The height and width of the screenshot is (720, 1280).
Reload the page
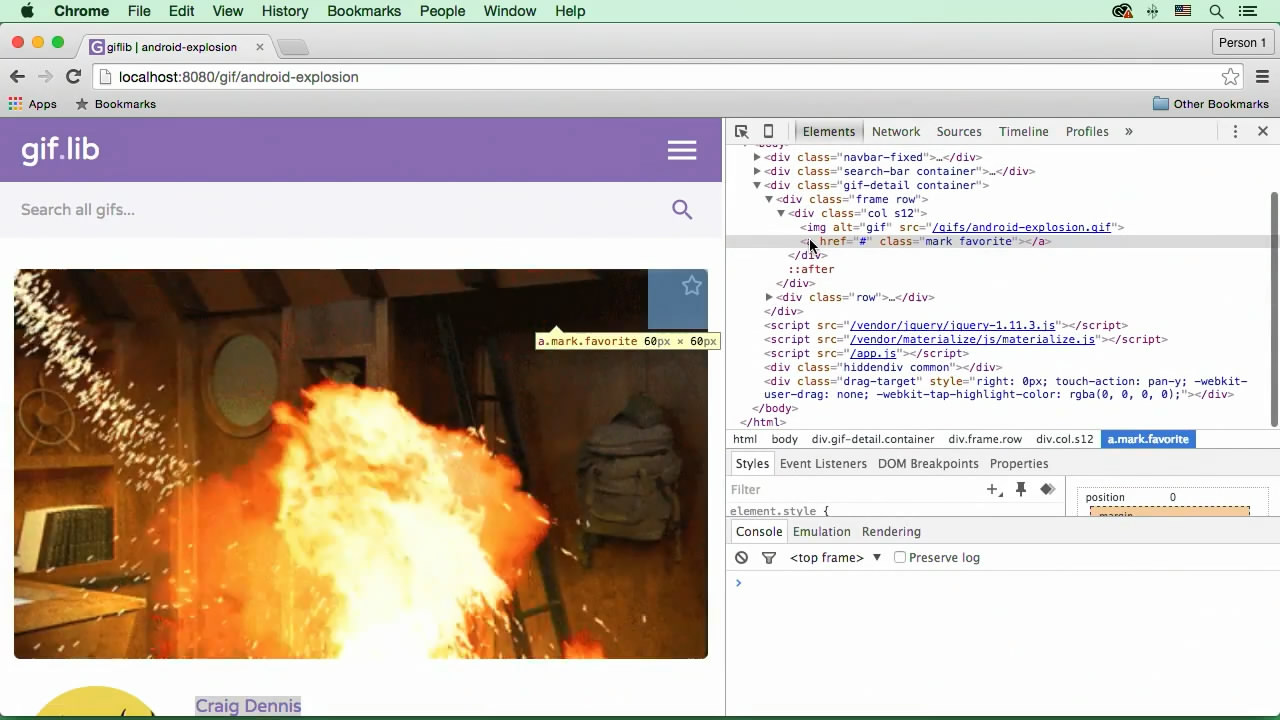[73, 76]
